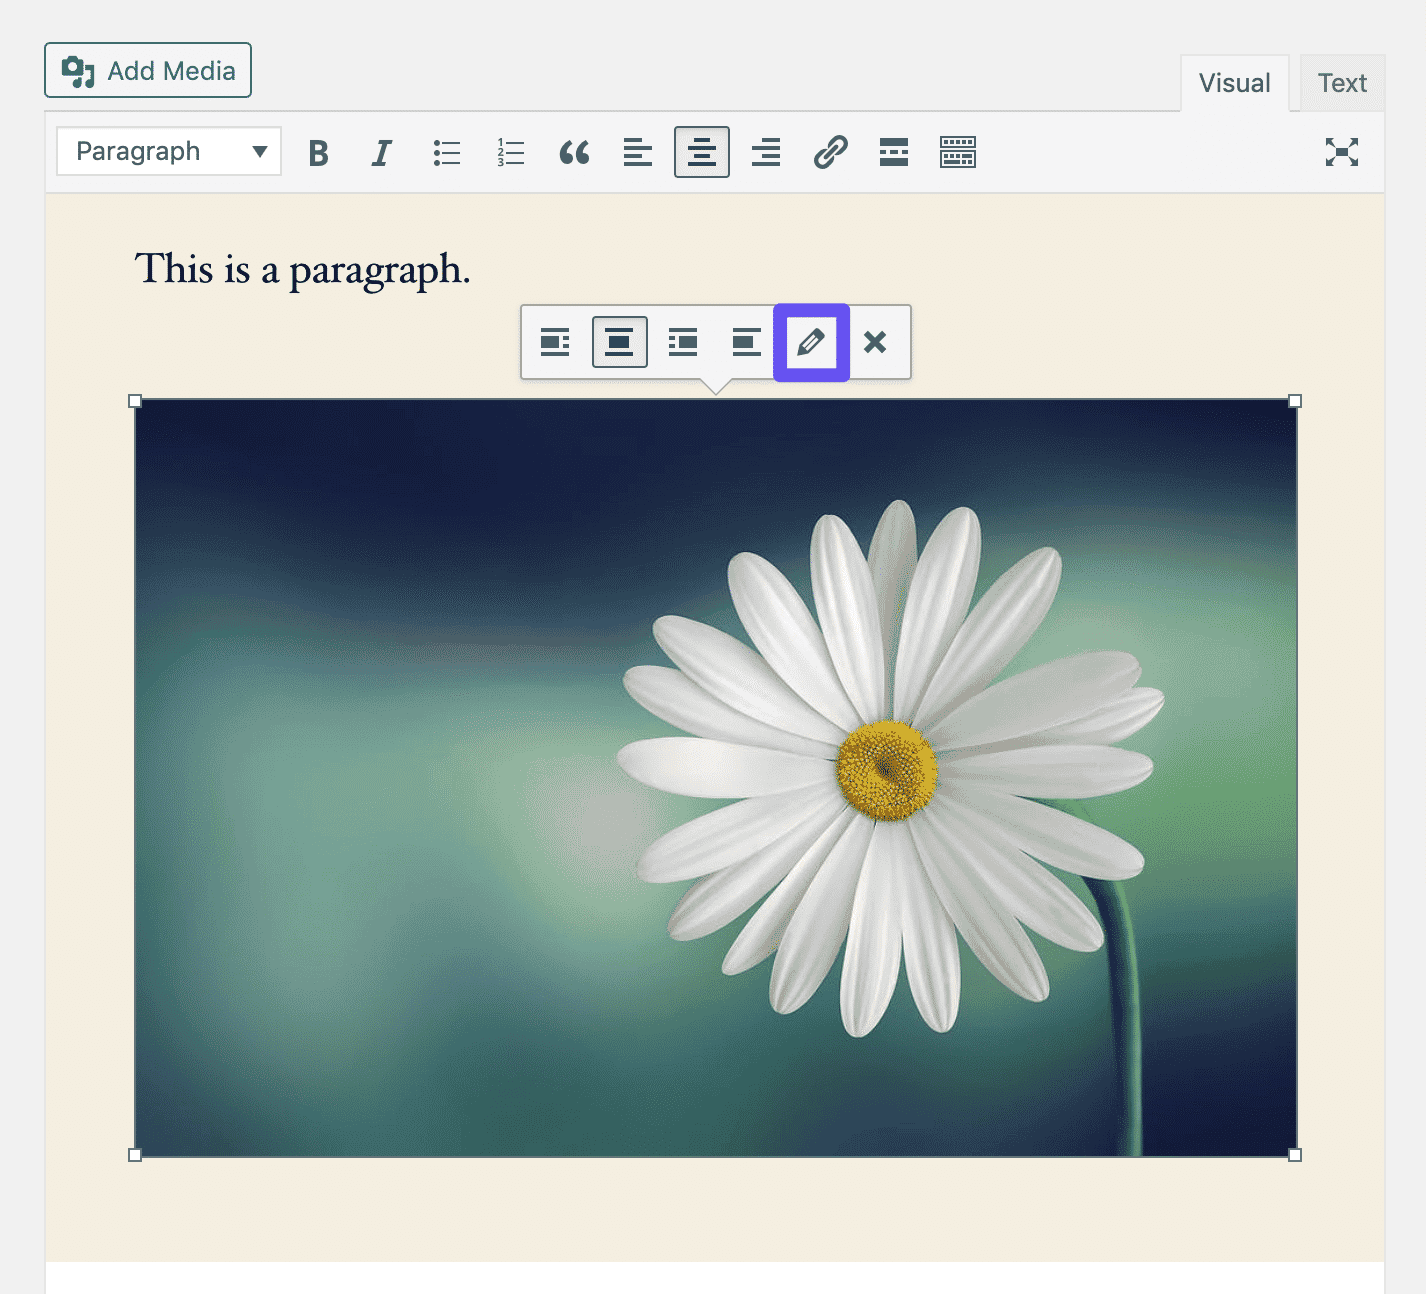Image resolution: width=1426 pixels, height=1294 pixels.
Task: Edit the image with the pencil icon
Action: click(811, 342)
